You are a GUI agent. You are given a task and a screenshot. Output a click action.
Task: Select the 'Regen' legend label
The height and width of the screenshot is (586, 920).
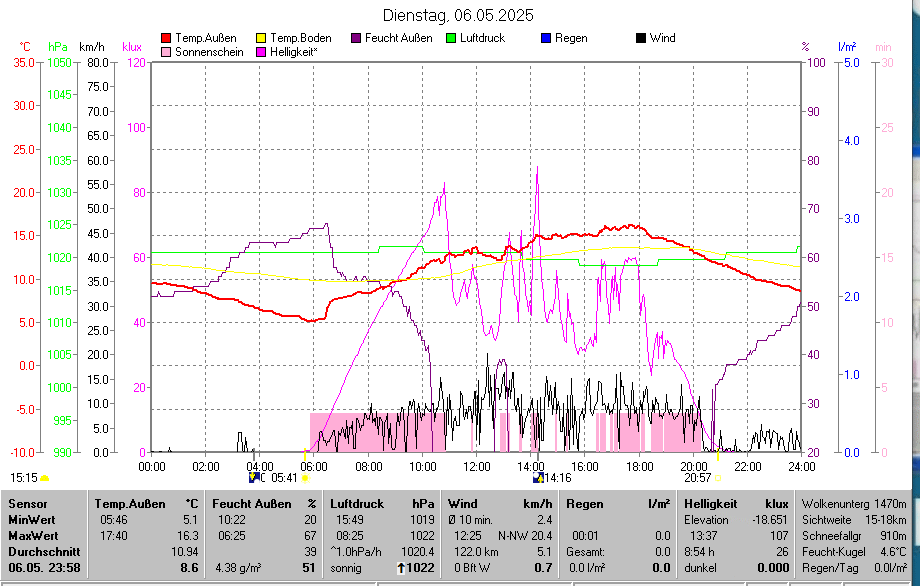[x=571, y=38]
